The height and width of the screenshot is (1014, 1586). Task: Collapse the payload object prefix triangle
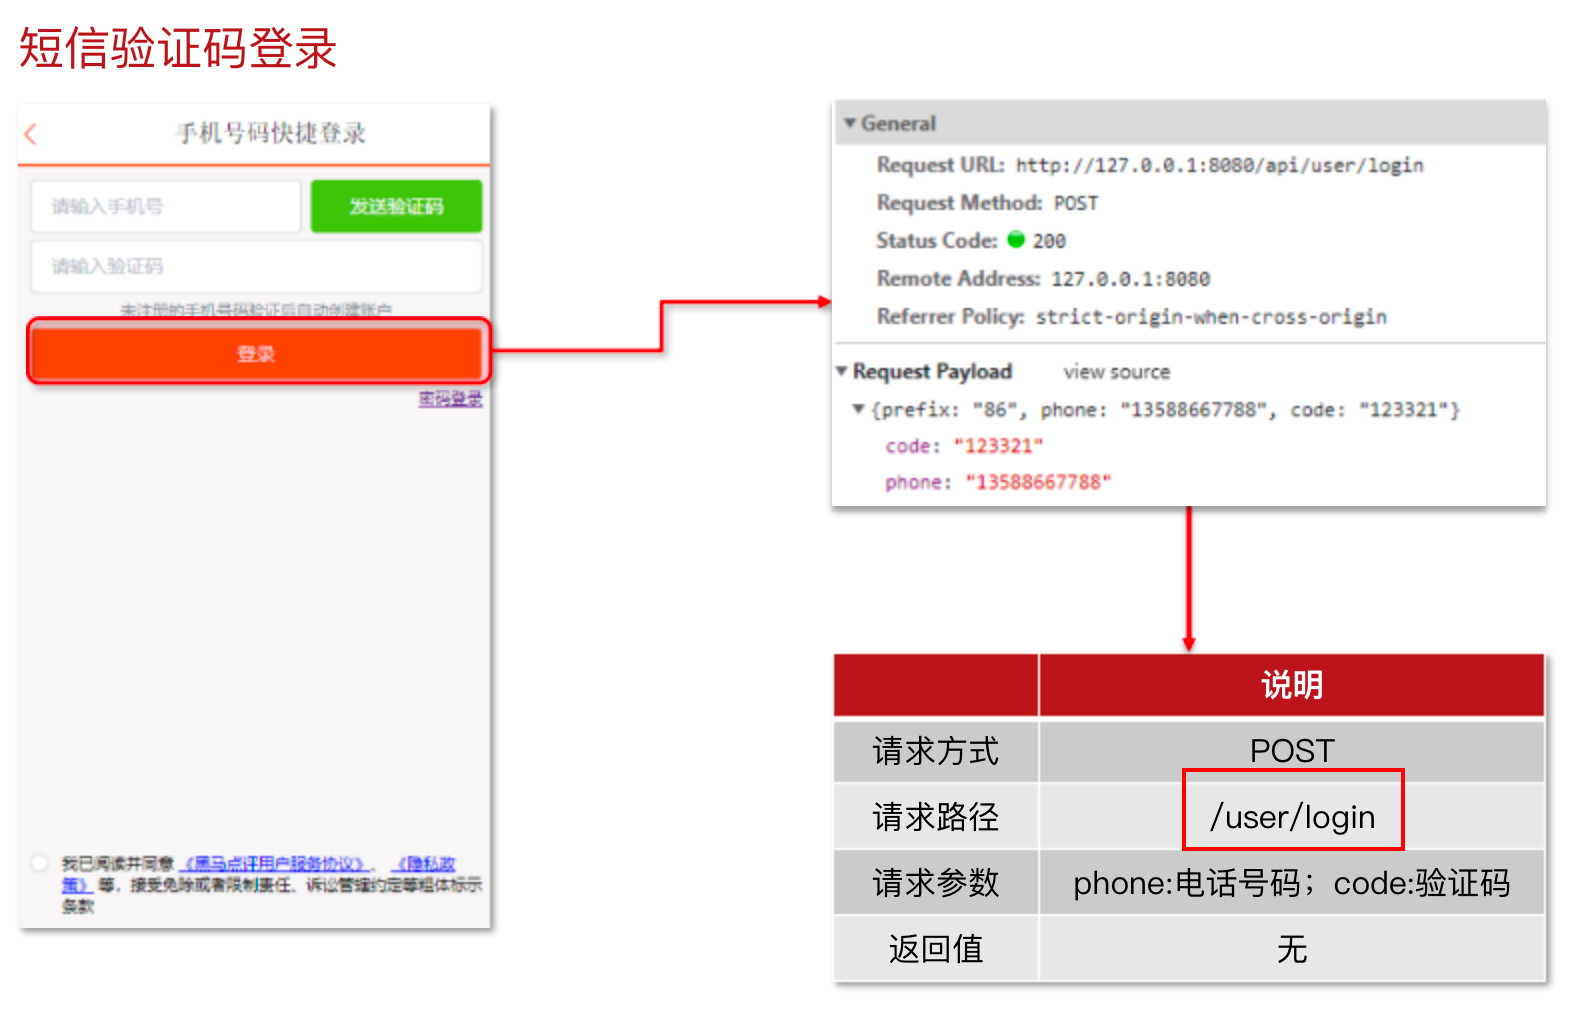858,409
